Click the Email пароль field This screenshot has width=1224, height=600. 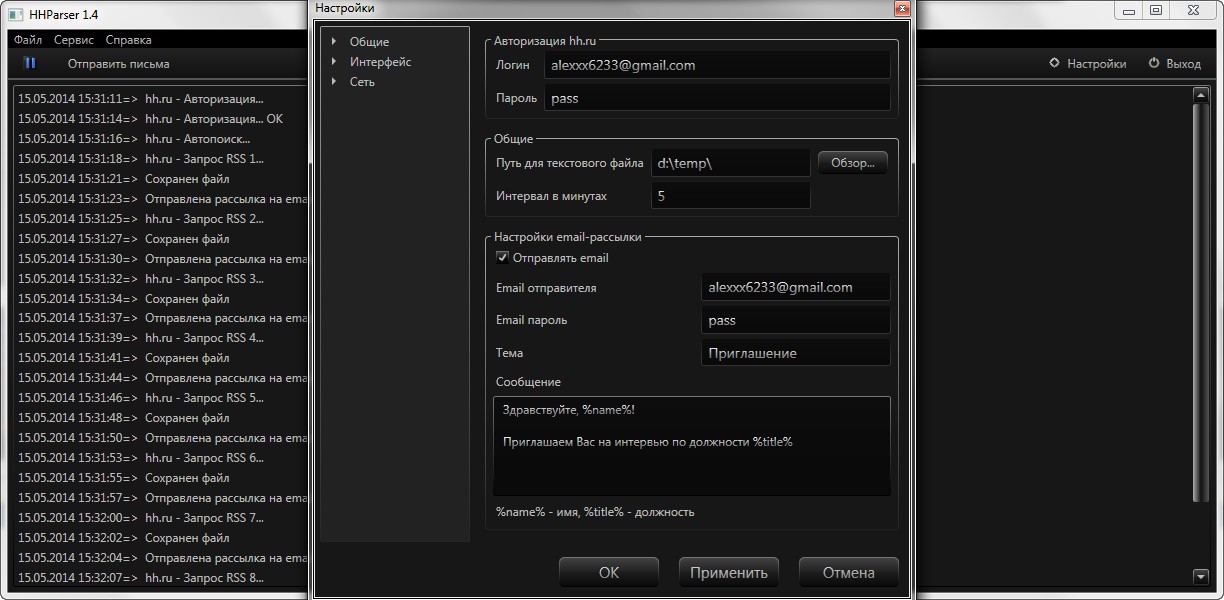tap(795, 320)
